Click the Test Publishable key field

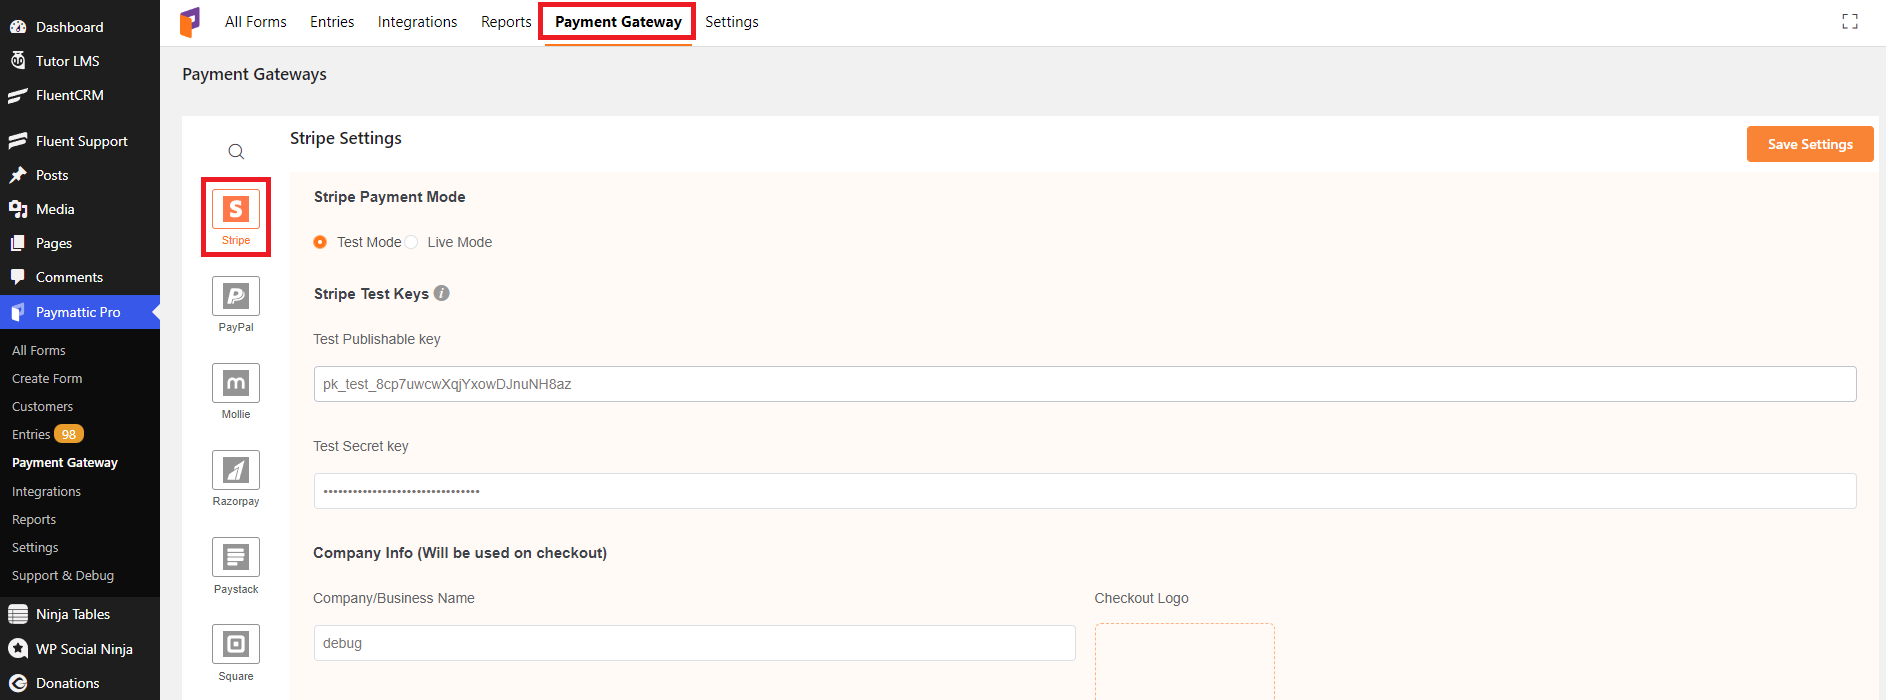[1084, 384]
